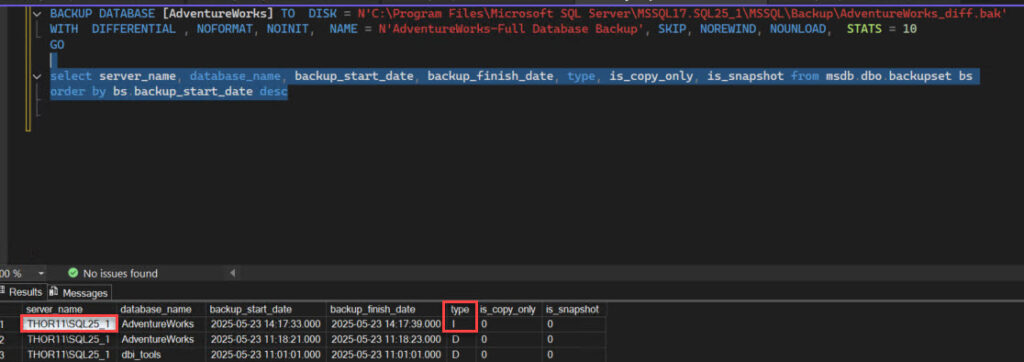Collapse the BACKUP DATABASE statement block
The height and width of the screenshot is (362, 1024).
37,13
